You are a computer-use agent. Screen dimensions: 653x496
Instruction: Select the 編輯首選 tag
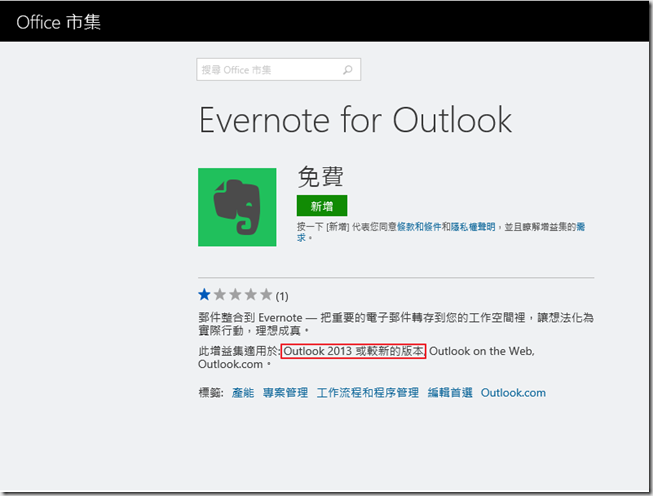449,393
